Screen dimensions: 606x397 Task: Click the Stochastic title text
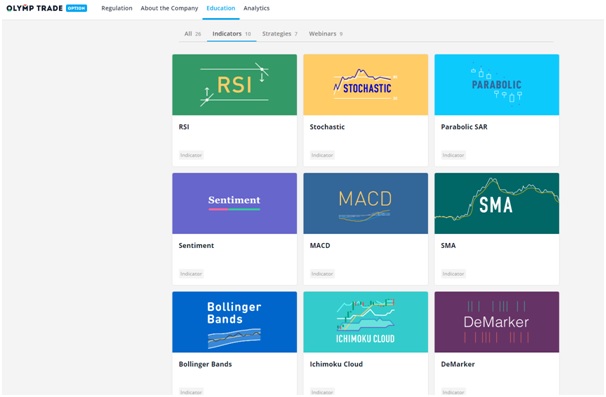pyautogui.click(x=327, y=127)
